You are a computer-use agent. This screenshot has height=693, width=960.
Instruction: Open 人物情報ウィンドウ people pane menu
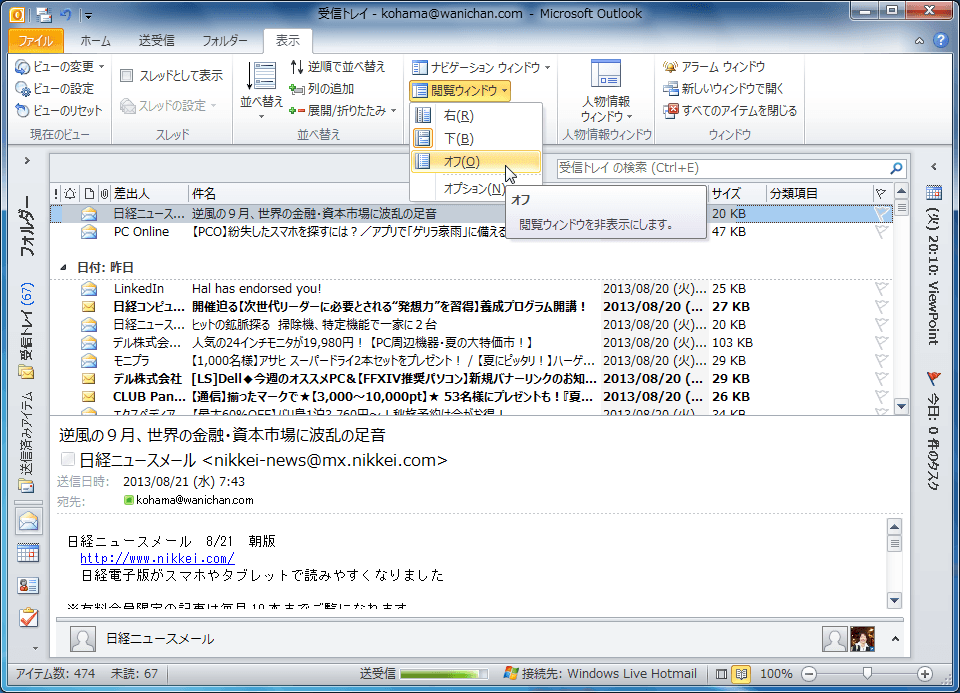click(x=606, y=92)
